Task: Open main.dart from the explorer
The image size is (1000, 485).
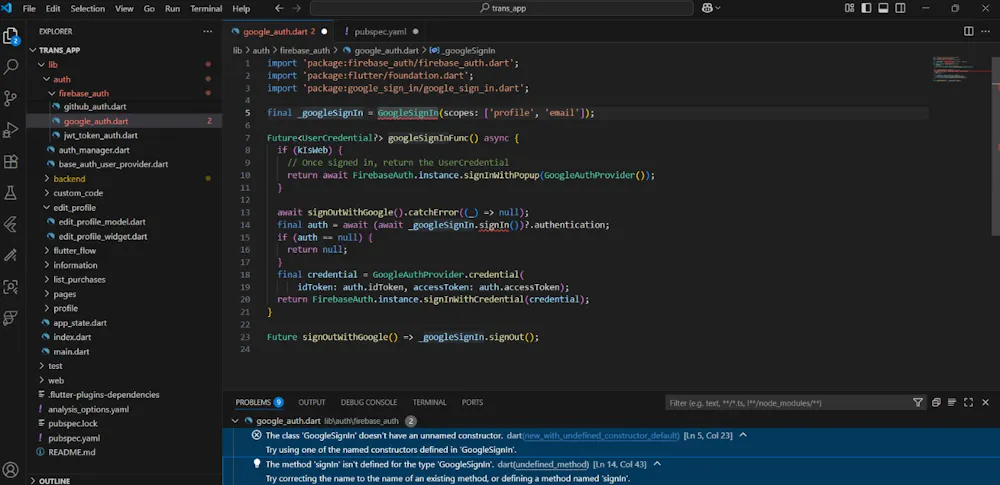Action: tap(71, 352)
